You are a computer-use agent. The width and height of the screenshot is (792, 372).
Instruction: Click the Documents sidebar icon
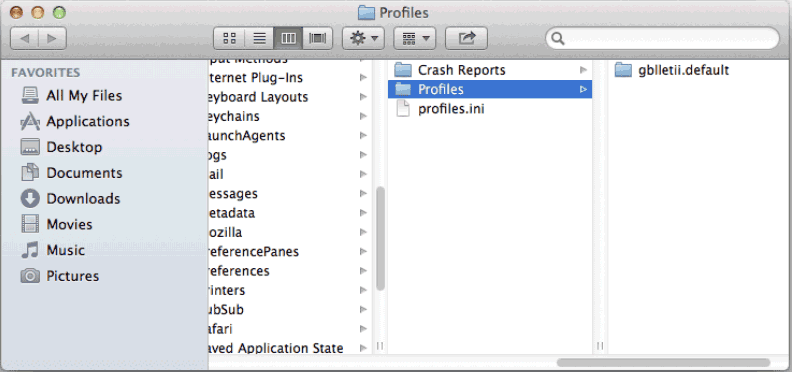click(x=30, y=173)
